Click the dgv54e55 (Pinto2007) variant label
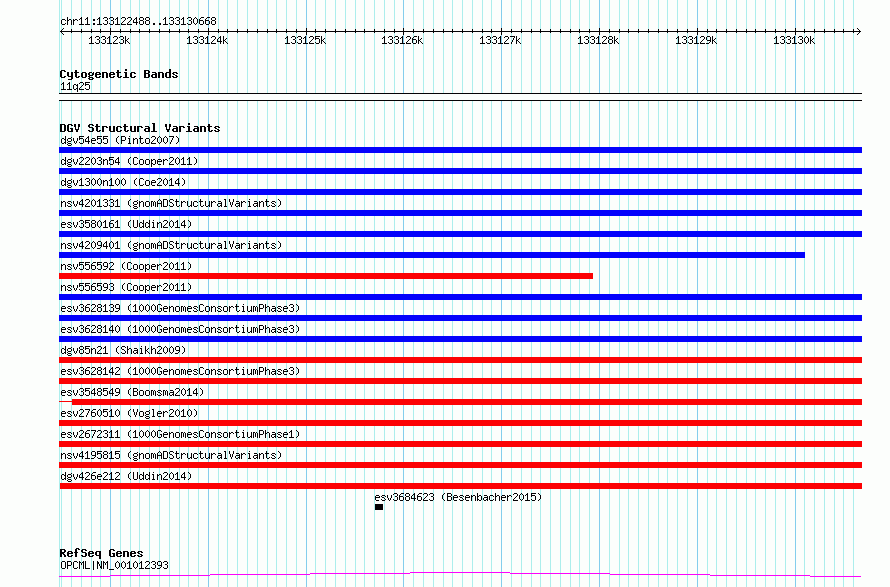The width and height of the screenshot is (890, 587). (x=120, y=140)
